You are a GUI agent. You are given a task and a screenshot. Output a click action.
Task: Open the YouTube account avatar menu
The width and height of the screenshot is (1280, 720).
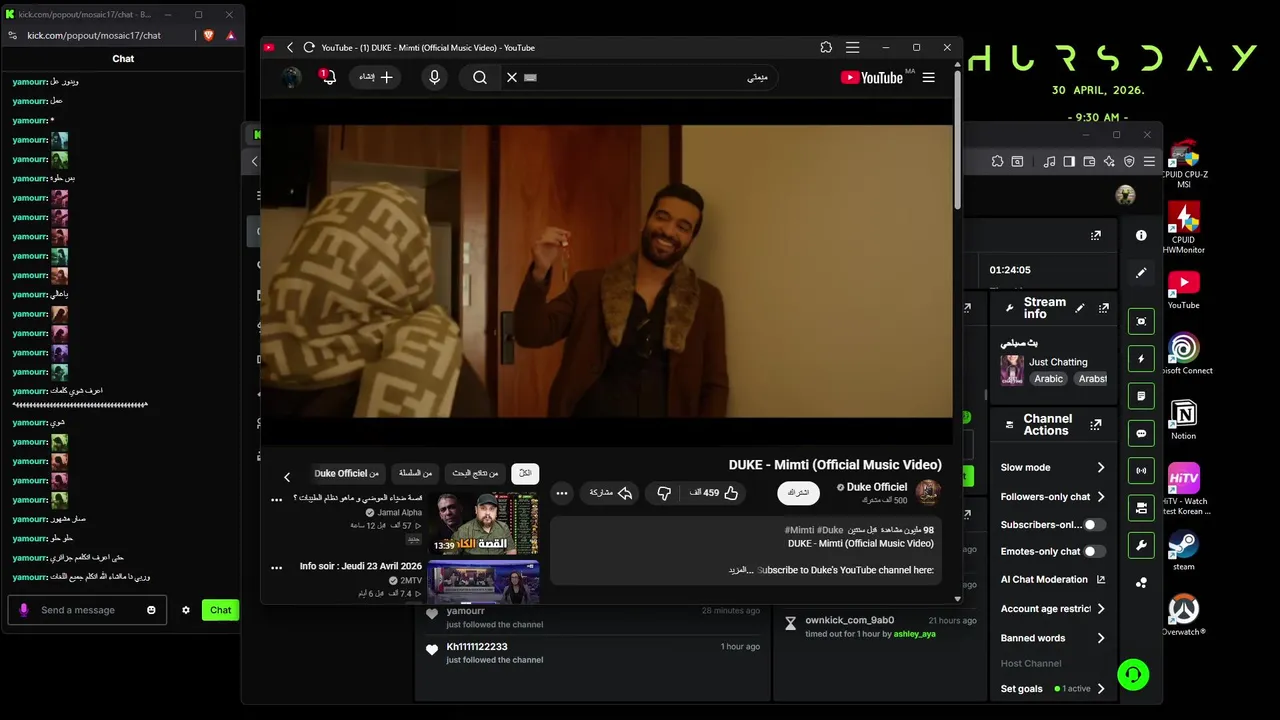291,77
